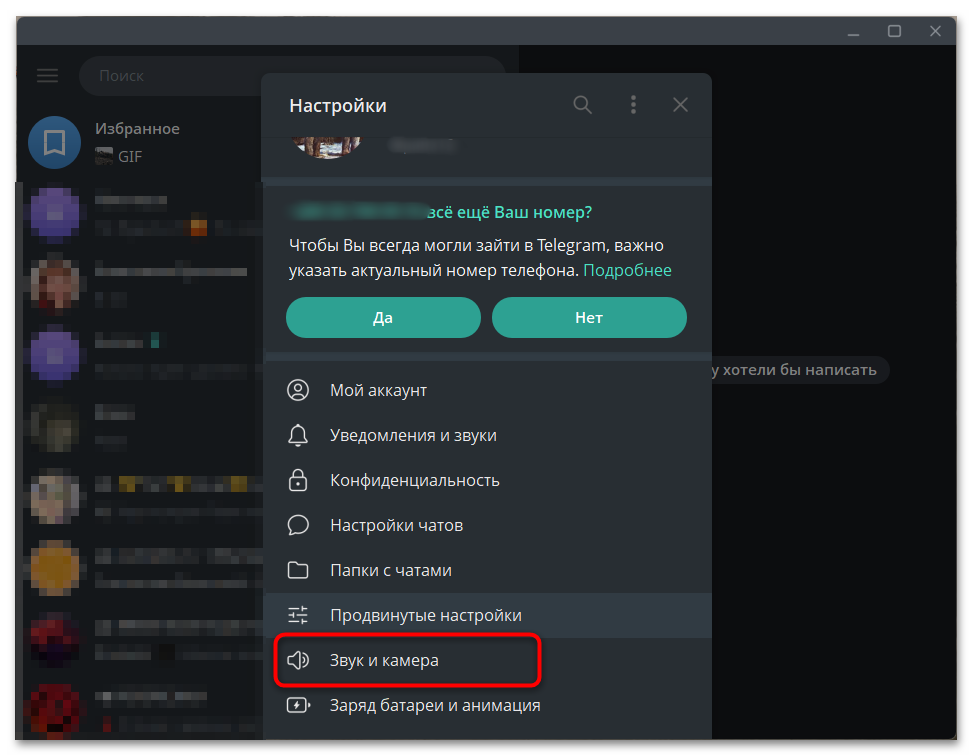Viewport: 973px width, 756px height.
Task: Open the Избранное chat in the list
Action: click(x=140, y=142)
